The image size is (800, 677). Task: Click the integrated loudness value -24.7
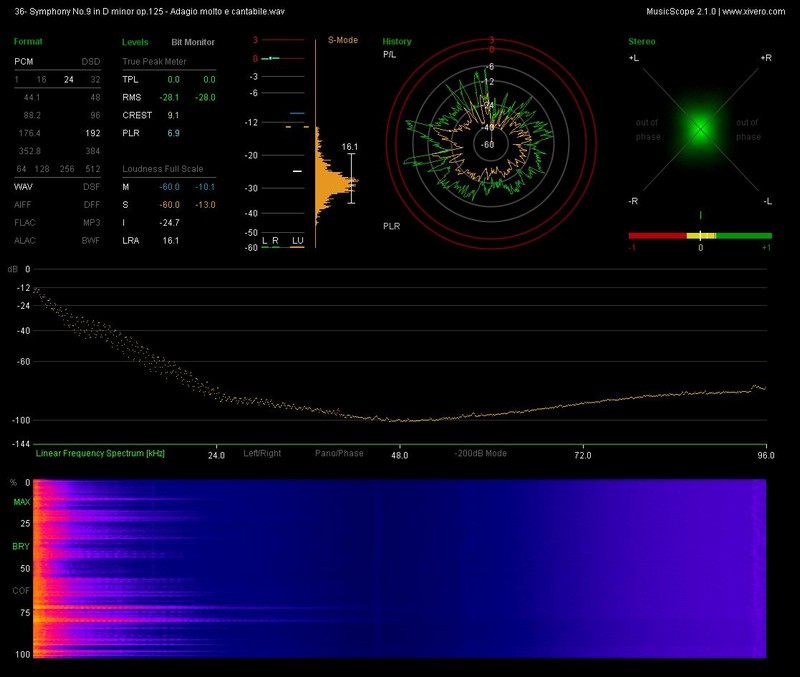click(x=169, y=222)
